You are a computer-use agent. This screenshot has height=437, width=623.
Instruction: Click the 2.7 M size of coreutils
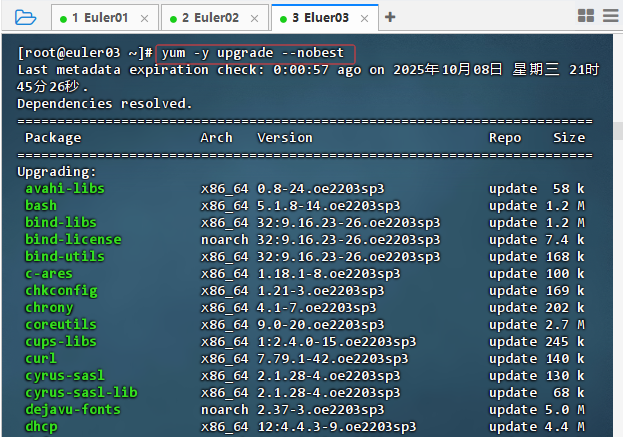pos(565,325)
